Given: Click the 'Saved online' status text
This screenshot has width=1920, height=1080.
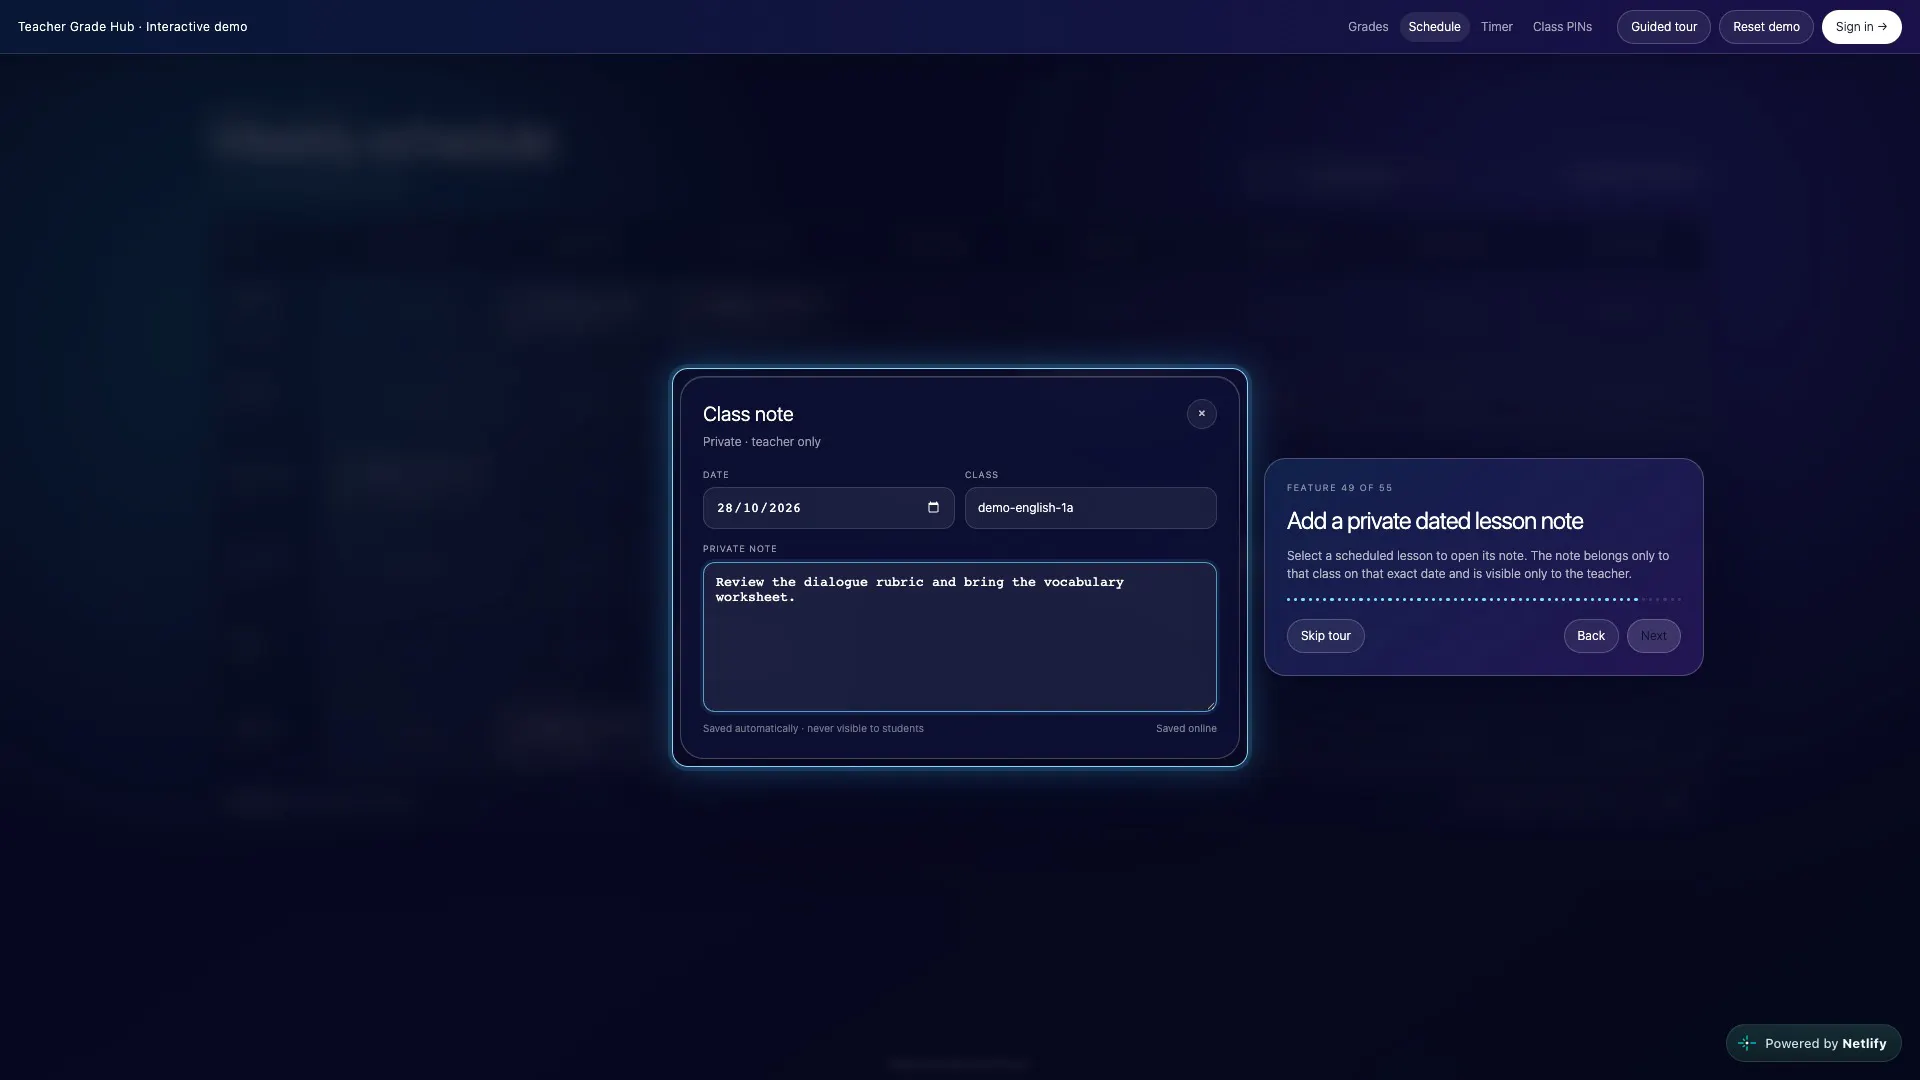Looking at the screenshot, I should tap(1186, 729).
